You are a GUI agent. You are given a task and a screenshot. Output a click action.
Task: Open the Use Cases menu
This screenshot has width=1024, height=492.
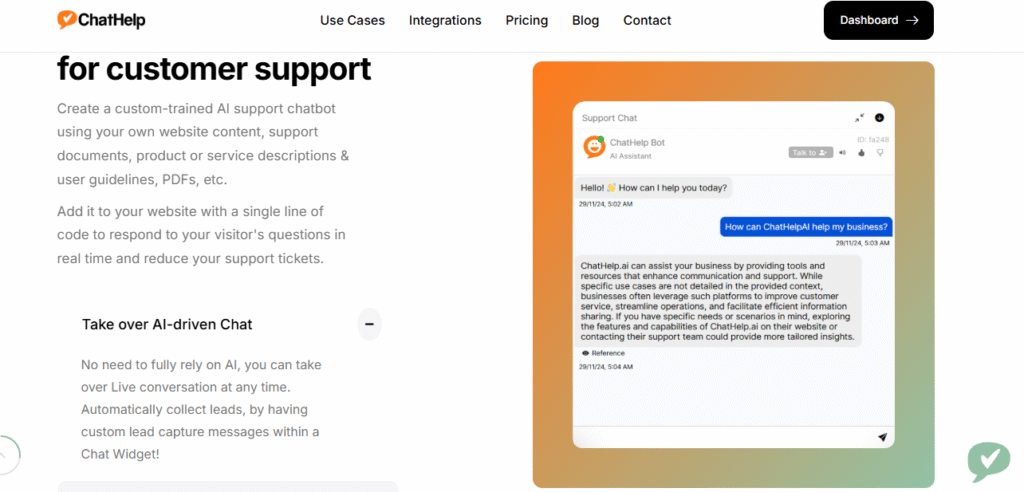352,20
